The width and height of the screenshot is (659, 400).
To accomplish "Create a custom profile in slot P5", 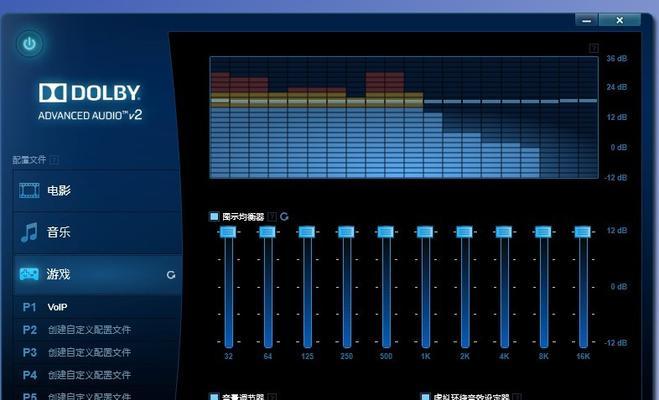I will (97, 394).
